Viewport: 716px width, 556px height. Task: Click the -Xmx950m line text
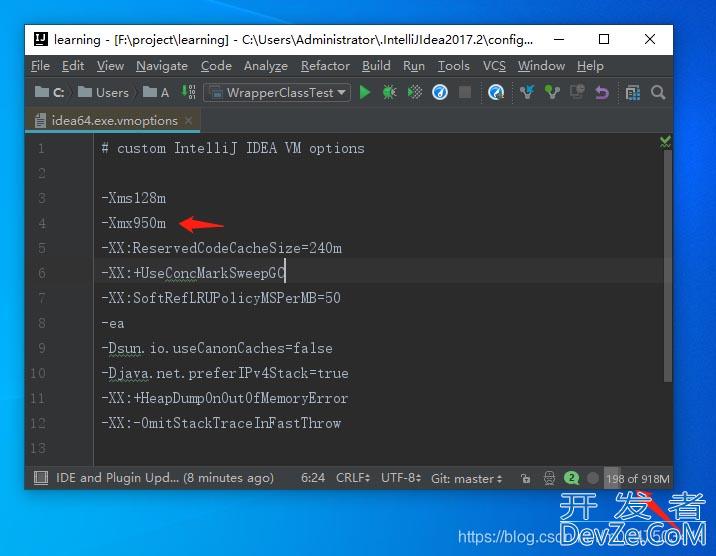tap(133, 223)
